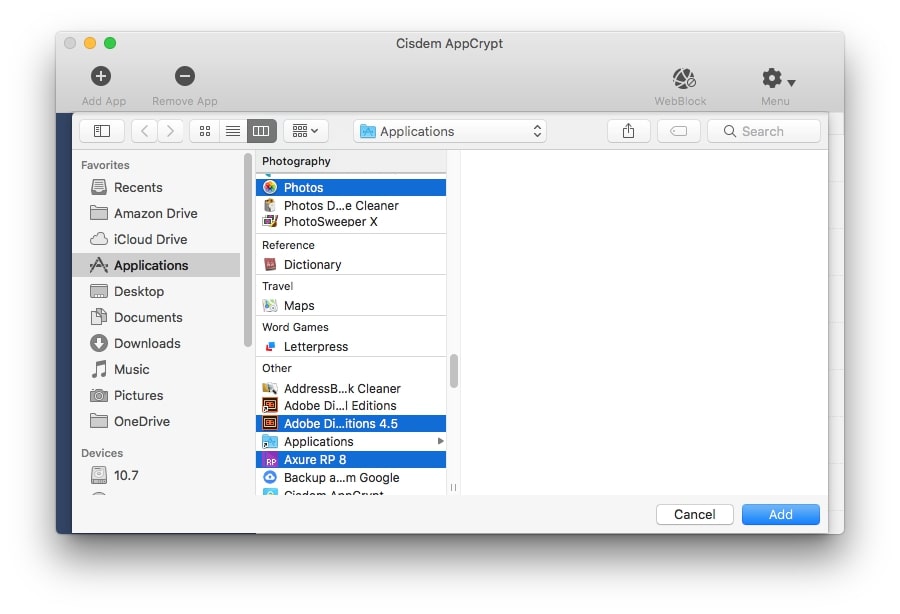Select the 10.7 device
900x614 pixels.
(157, 475)
